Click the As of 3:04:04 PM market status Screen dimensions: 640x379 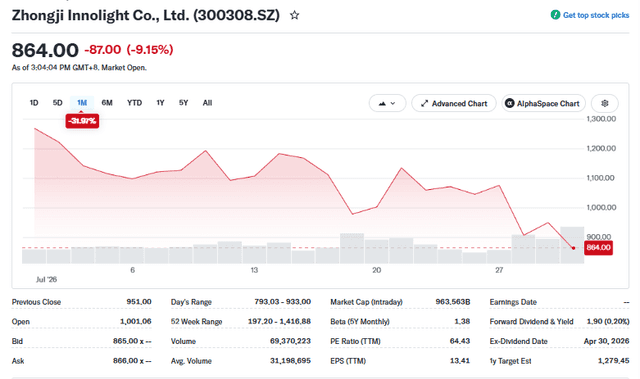[x=79, y=68]
